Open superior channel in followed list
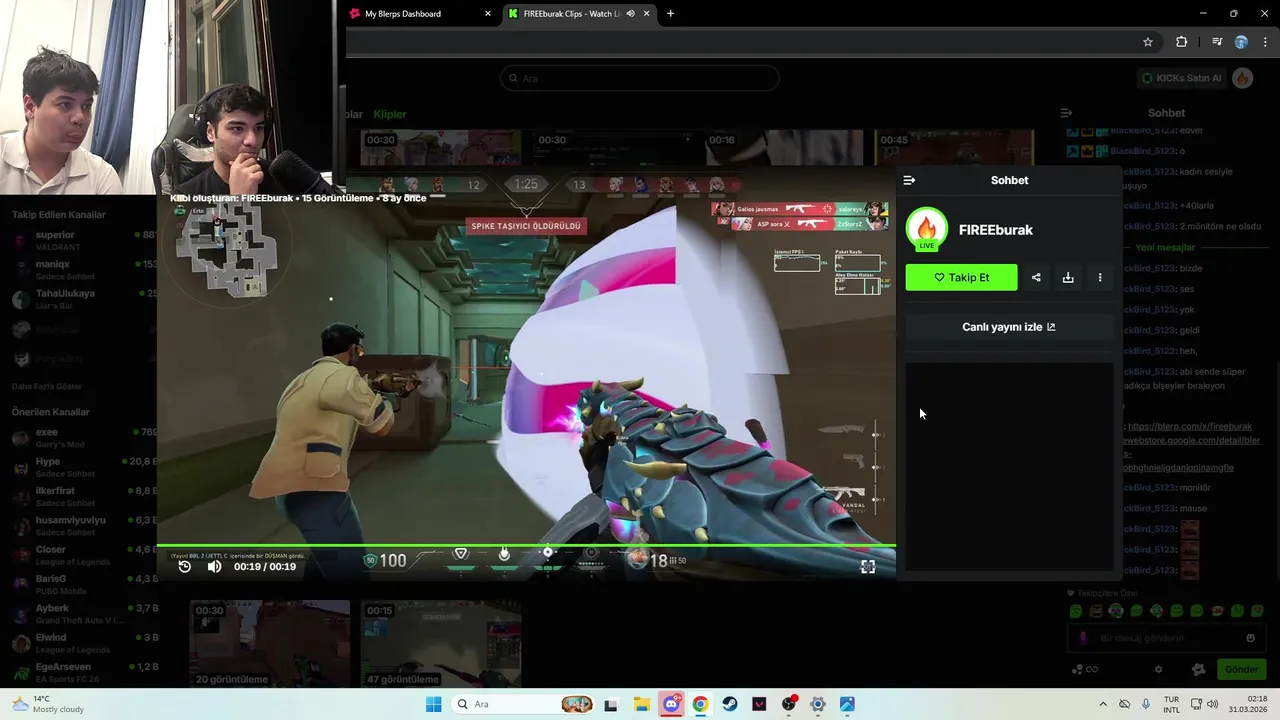 click(79, 240)
